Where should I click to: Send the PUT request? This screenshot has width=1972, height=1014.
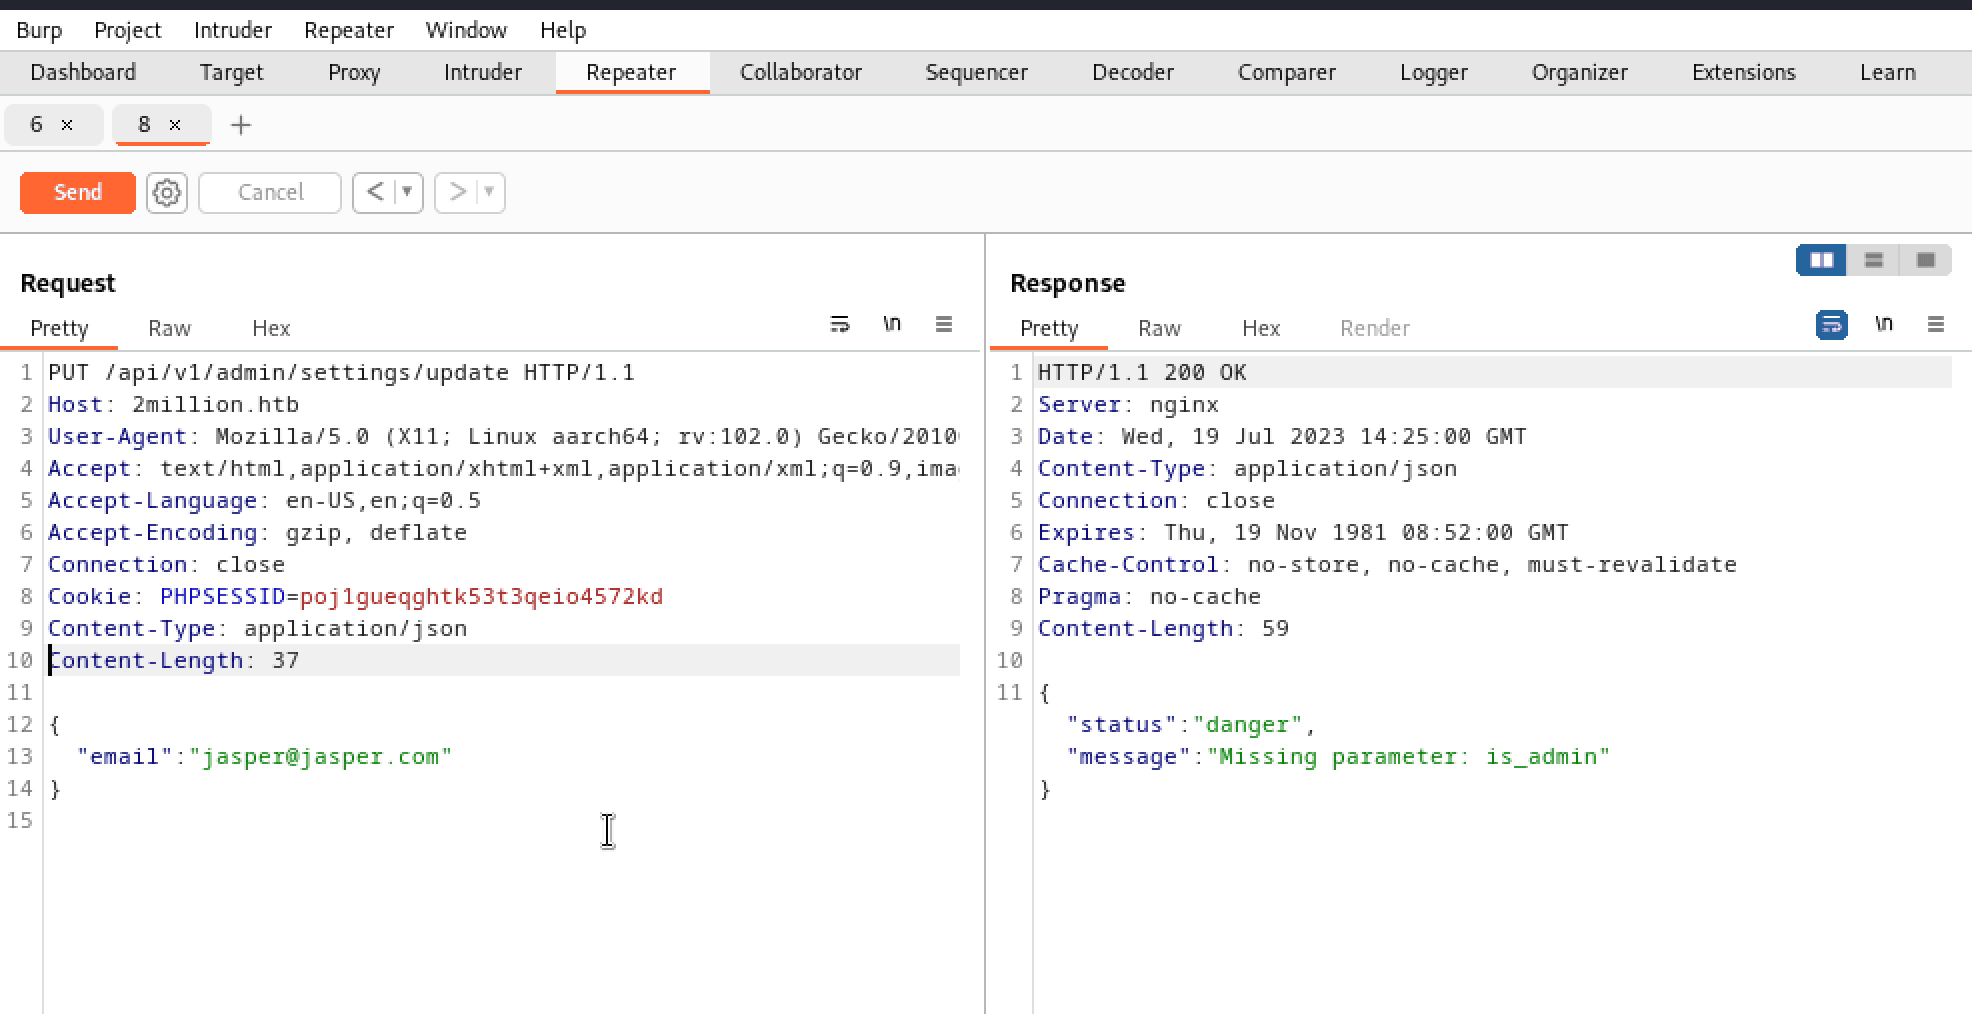[x=78, y=193]
